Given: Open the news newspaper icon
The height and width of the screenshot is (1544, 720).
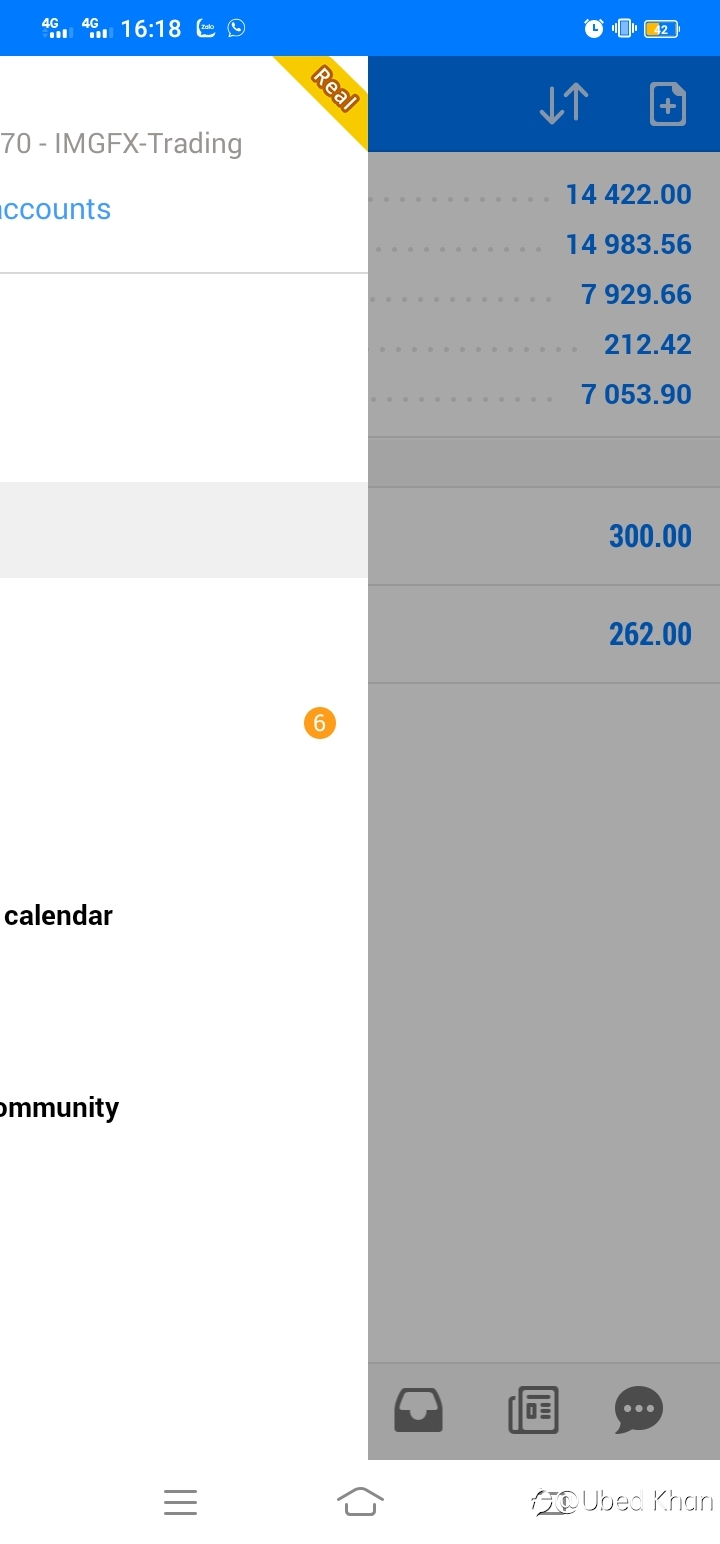Looking at the screenshot, I should coord(533,1410).
